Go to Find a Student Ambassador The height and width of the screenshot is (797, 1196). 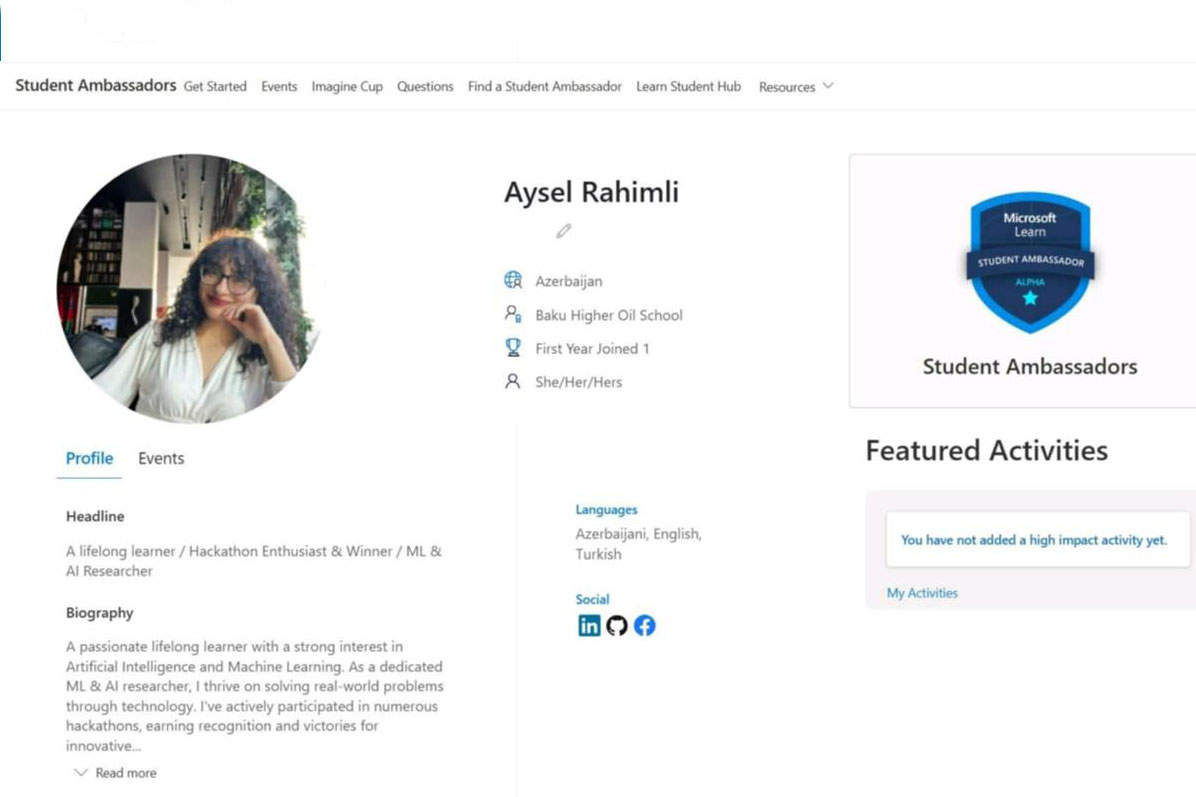click(x=545, y=87)
